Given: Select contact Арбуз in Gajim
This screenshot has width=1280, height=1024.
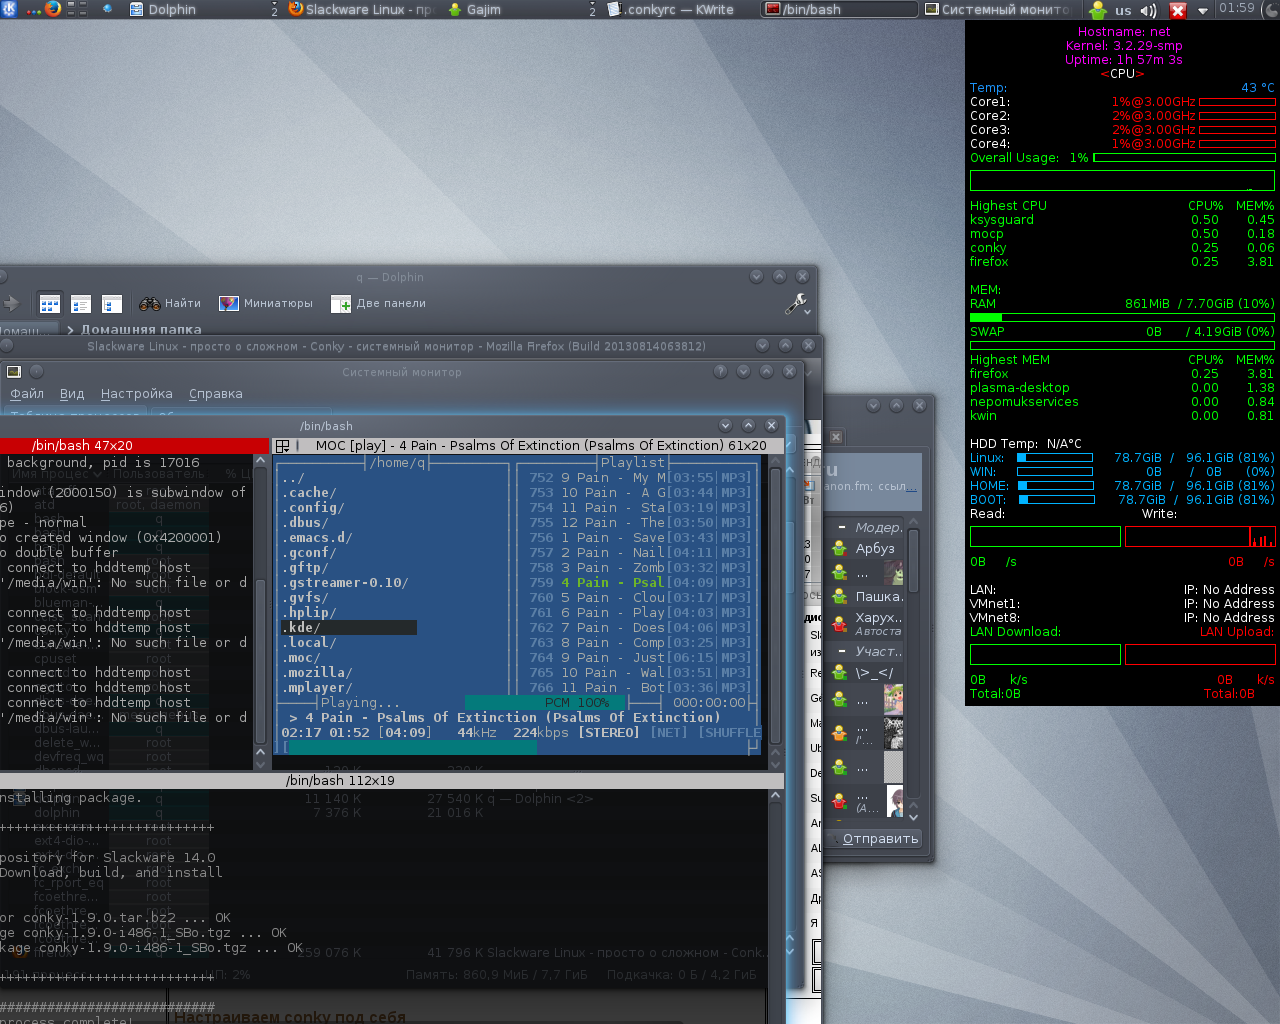Looking at the screenshot, I should (866, 548).
